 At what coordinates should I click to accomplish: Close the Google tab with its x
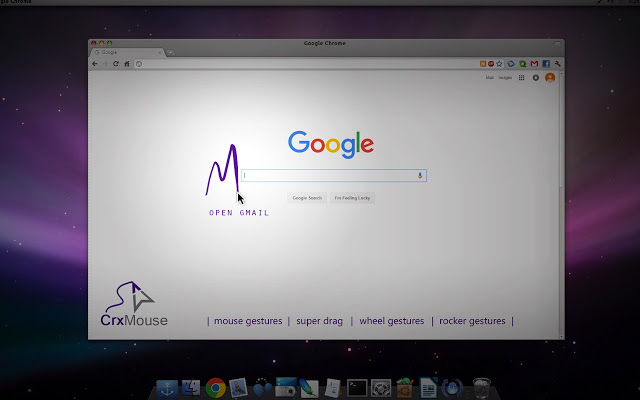tap(160, 52)
